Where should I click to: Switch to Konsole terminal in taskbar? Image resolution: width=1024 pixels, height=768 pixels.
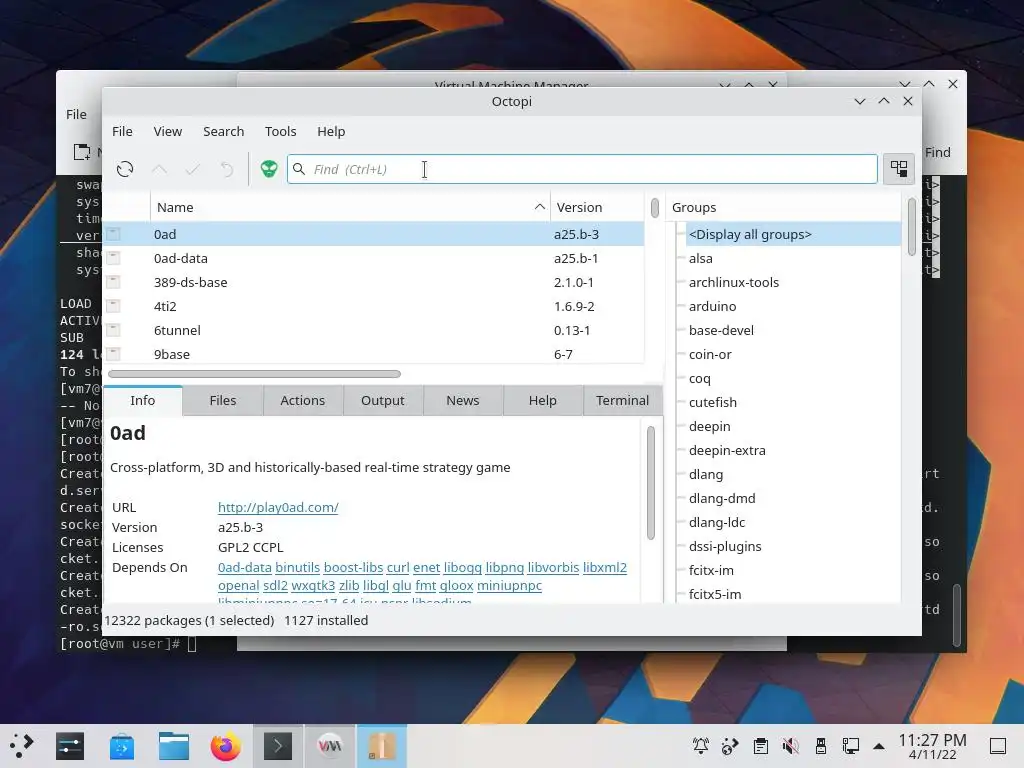tap(278, 746)
